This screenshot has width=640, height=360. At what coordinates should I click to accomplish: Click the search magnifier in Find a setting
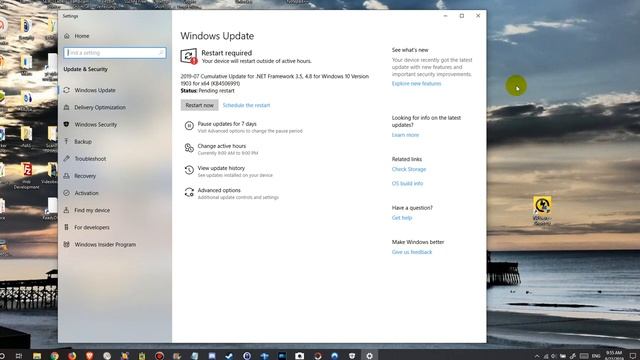coord(161,53)
